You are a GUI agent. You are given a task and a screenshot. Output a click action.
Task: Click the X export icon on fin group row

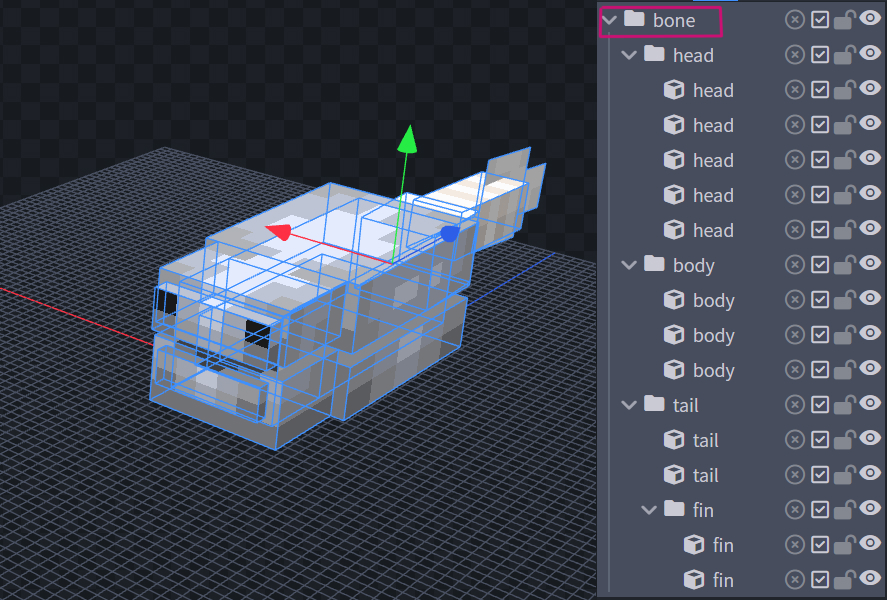pos(795,510)
